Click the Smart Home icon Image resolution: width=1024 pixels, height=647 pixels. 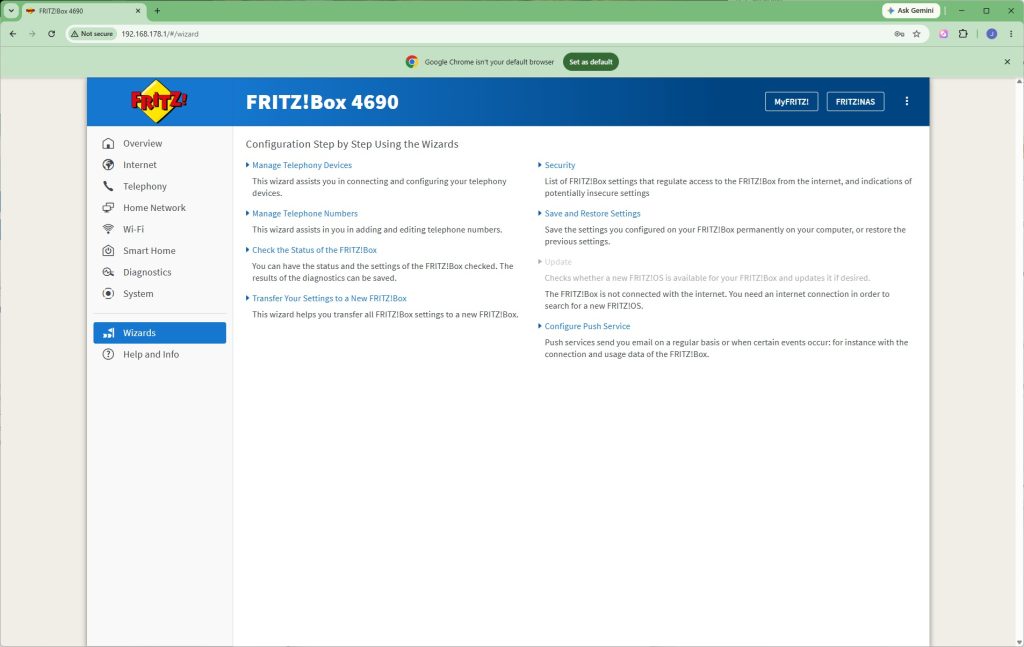(108, 251)
